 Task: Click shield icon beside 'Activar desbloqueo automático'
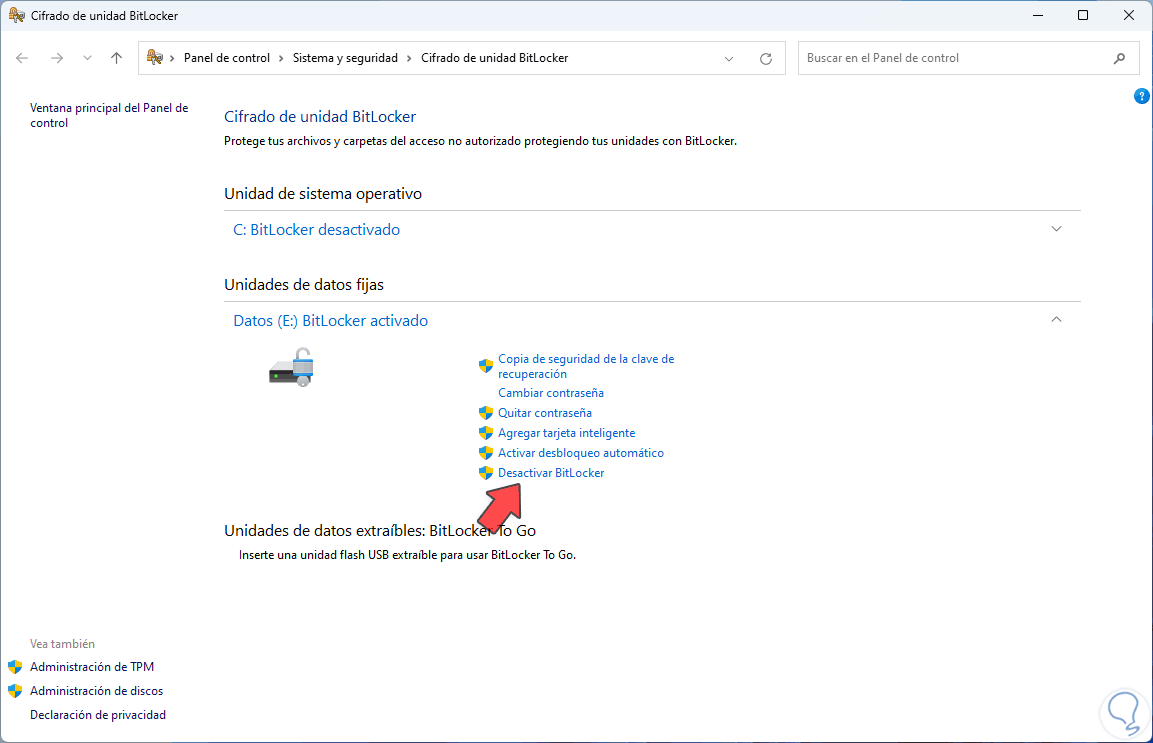(485, 452)
